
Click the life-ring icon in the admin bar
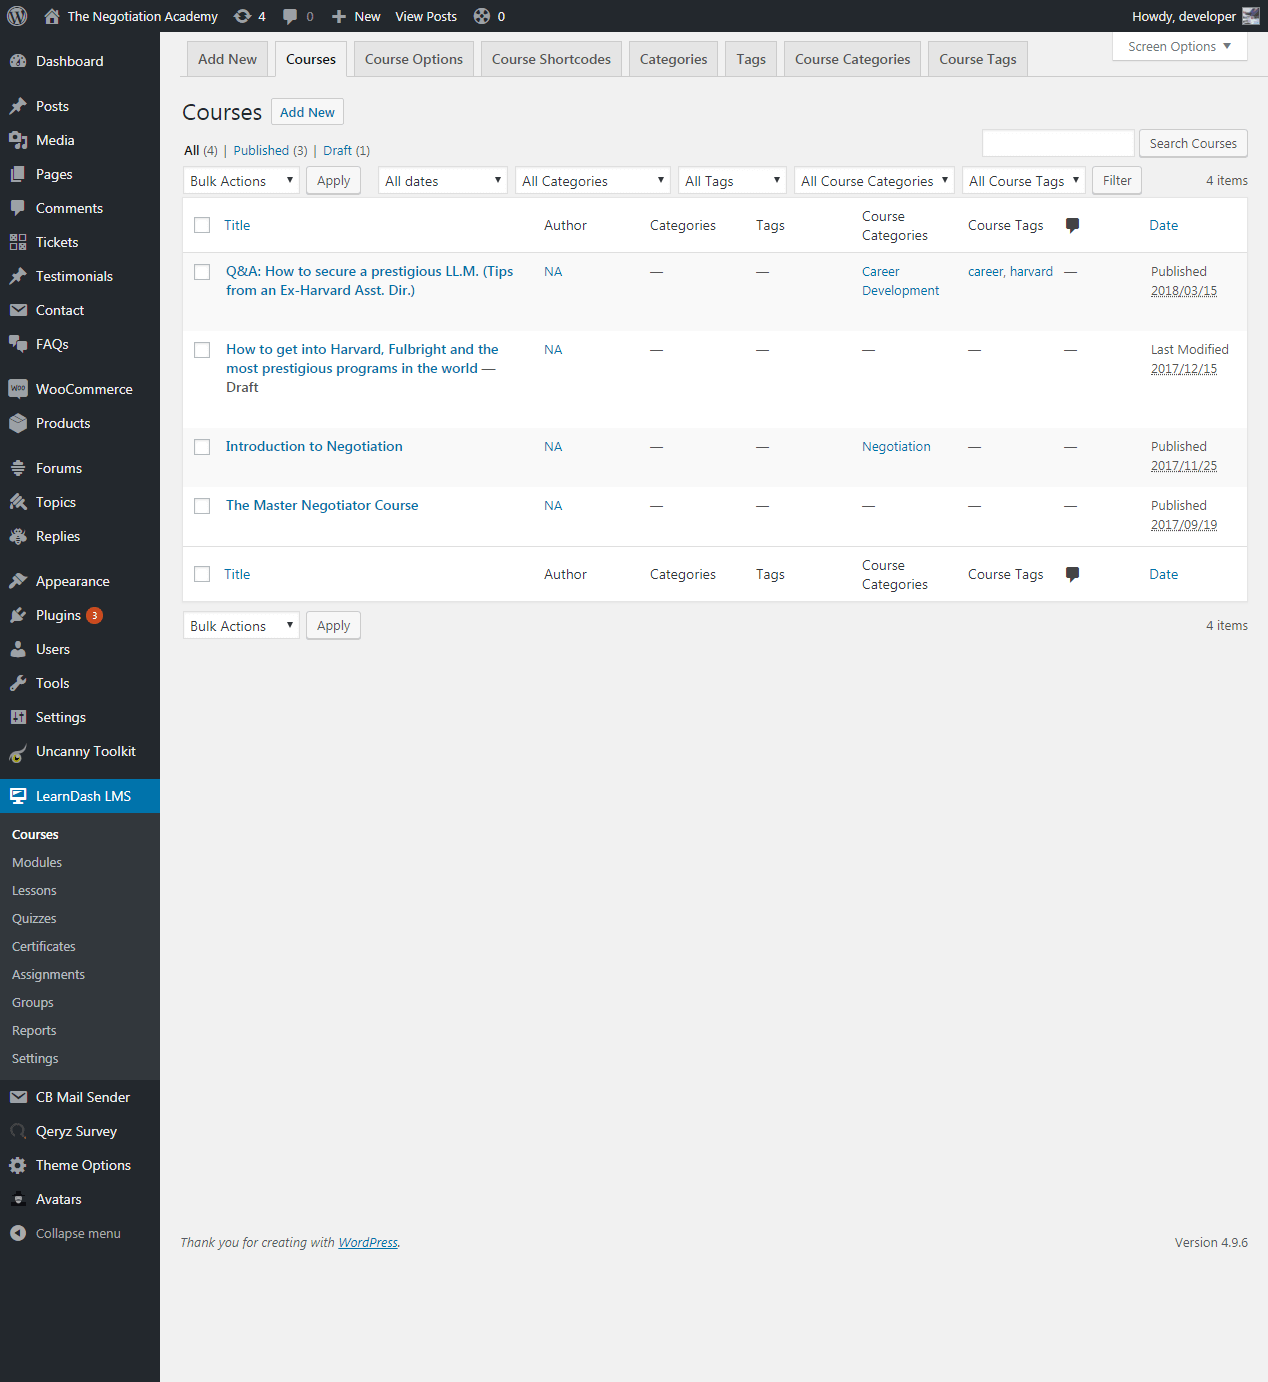click(482, 16)
